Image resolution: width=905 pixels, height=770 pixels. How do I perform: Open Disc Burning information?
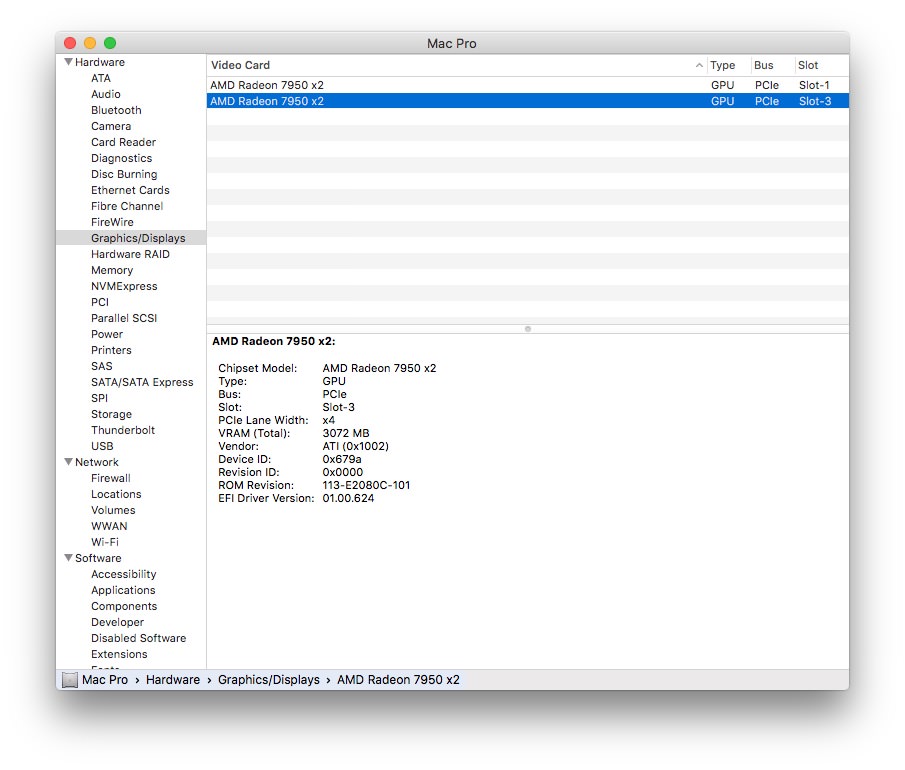click(x=124, y=174)
